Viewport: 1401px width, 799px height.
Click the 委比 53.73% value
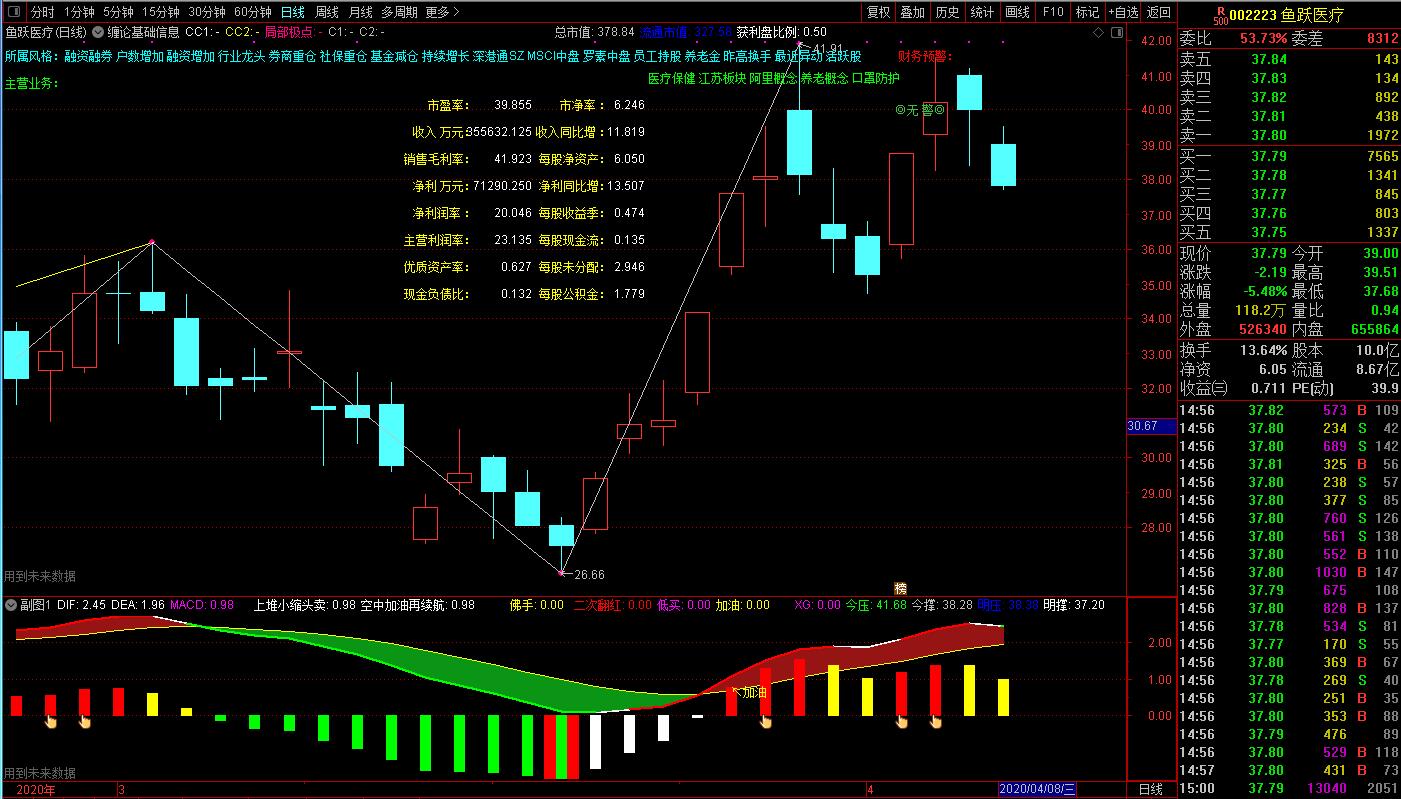pos(1263,38)
